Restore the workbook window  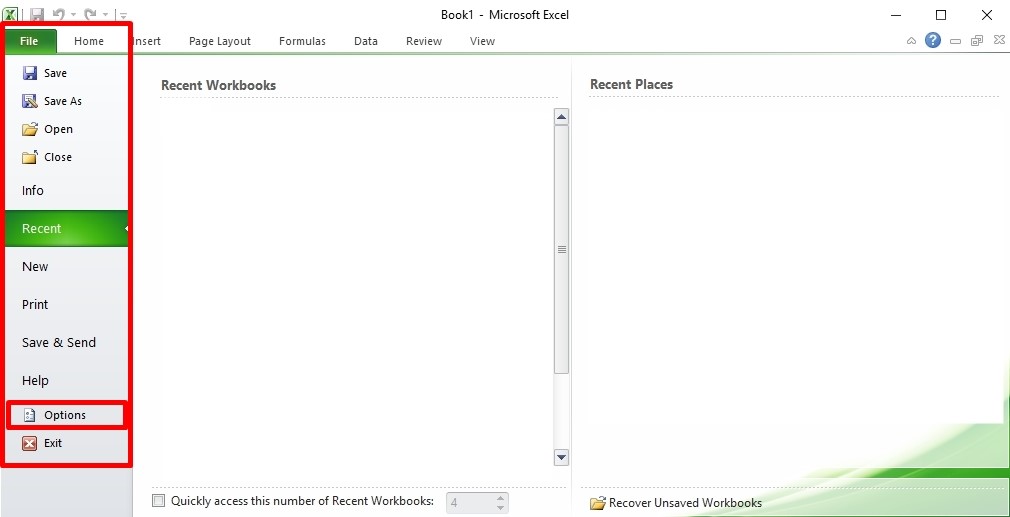(977, 41)
